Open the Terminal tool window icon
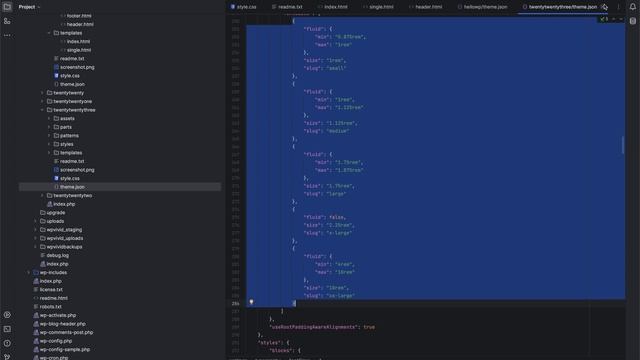 pos(7,329)
